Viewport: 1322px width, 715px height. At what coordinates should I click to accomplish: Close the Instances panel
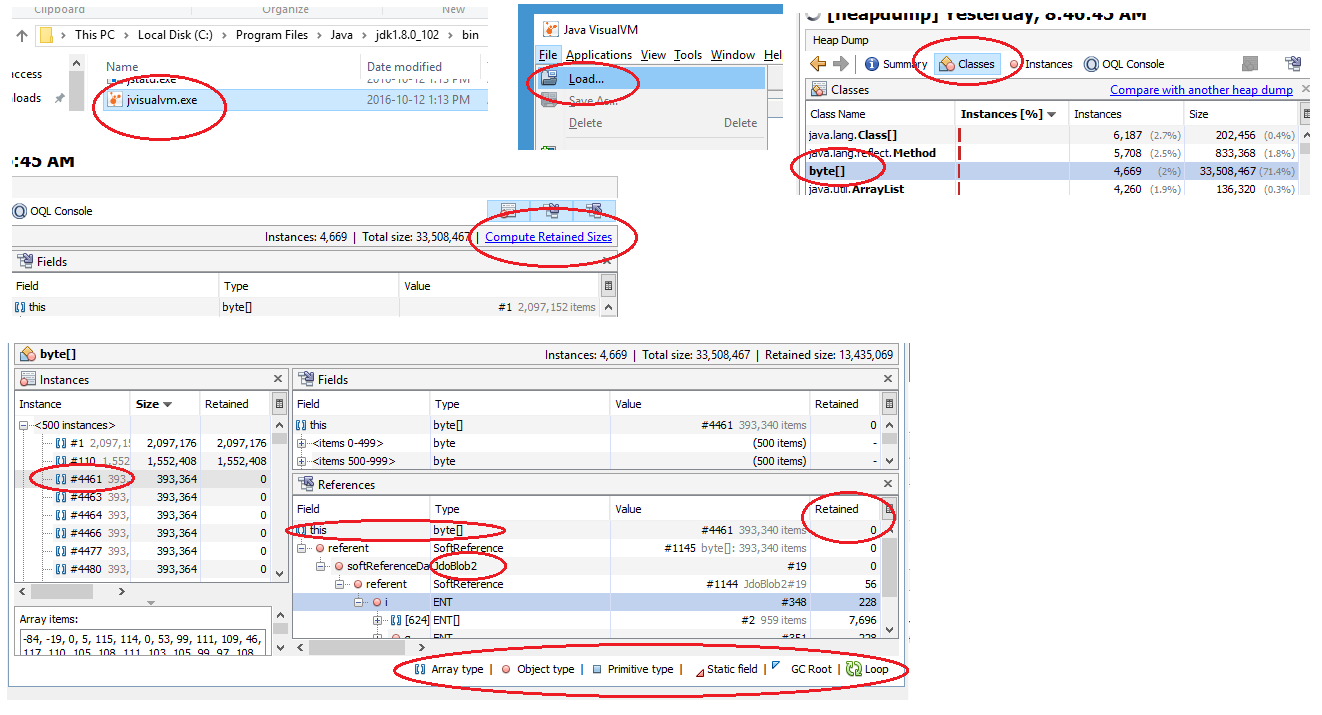tap(278, 380)
